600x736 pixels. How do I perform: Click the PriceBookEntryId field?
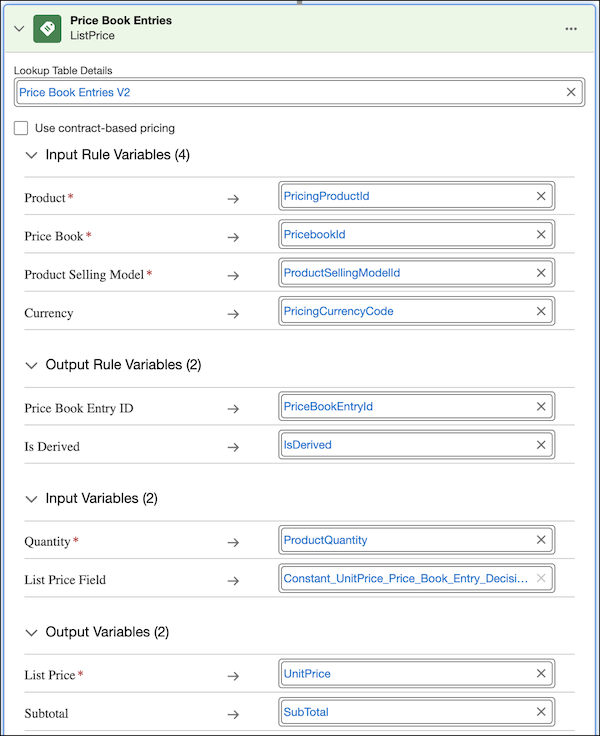tap(416, 406)
